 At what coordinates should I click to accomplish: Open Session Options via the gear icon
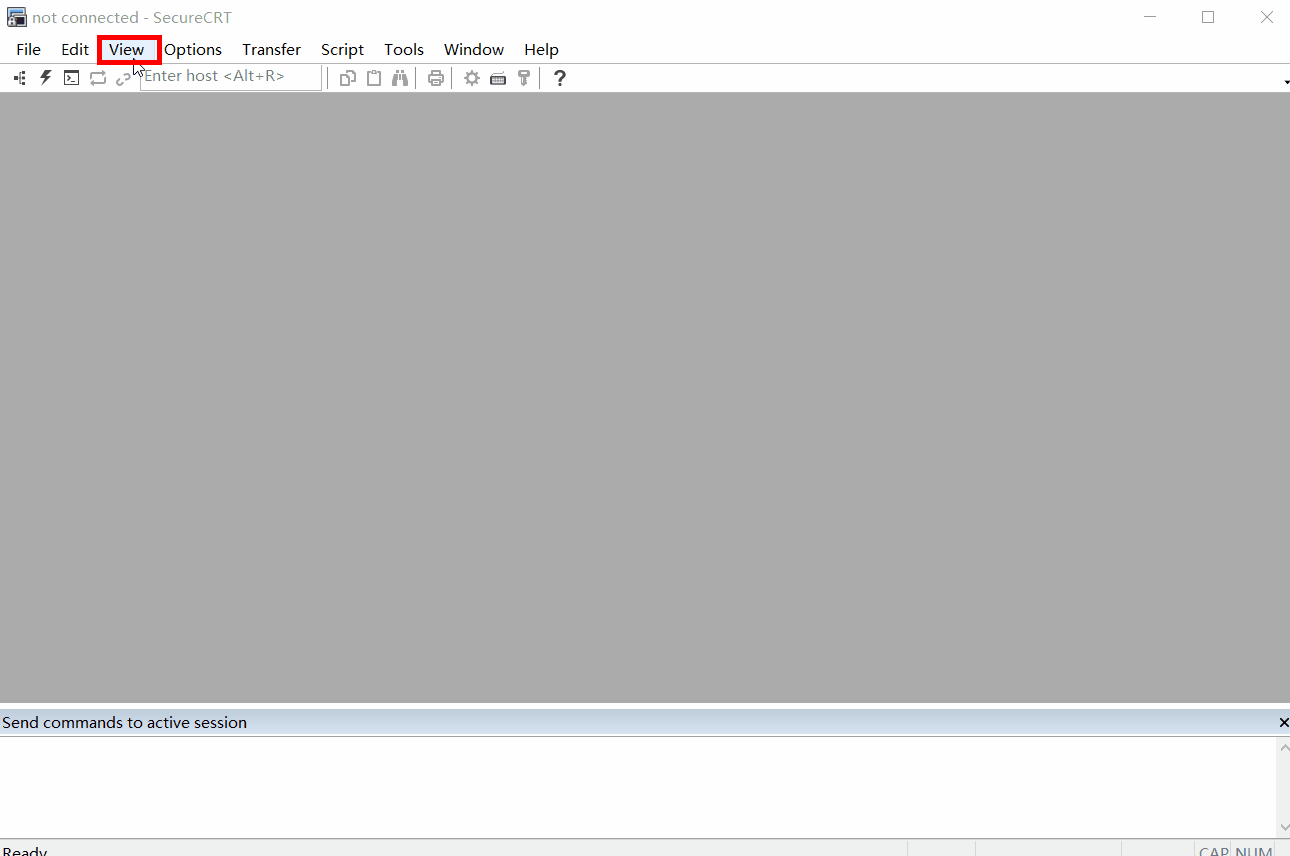point(472,78)
